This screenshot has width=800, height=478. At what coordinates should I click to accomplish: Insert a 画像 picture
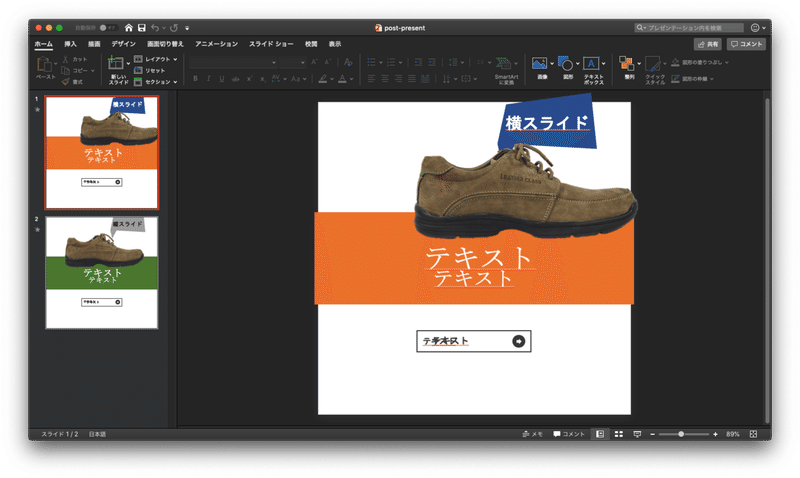pyautogui.click(x=540, y=63)
